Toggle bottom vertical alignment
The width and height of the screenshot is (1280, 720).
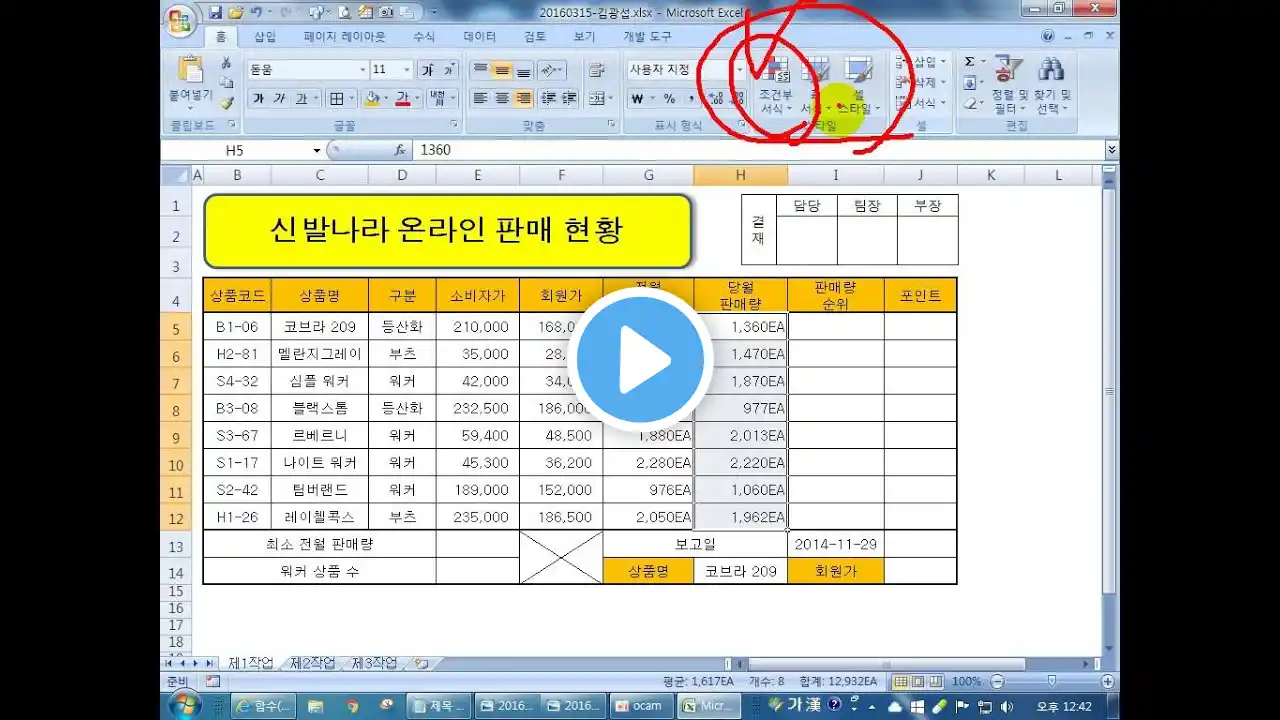[523, 70]
